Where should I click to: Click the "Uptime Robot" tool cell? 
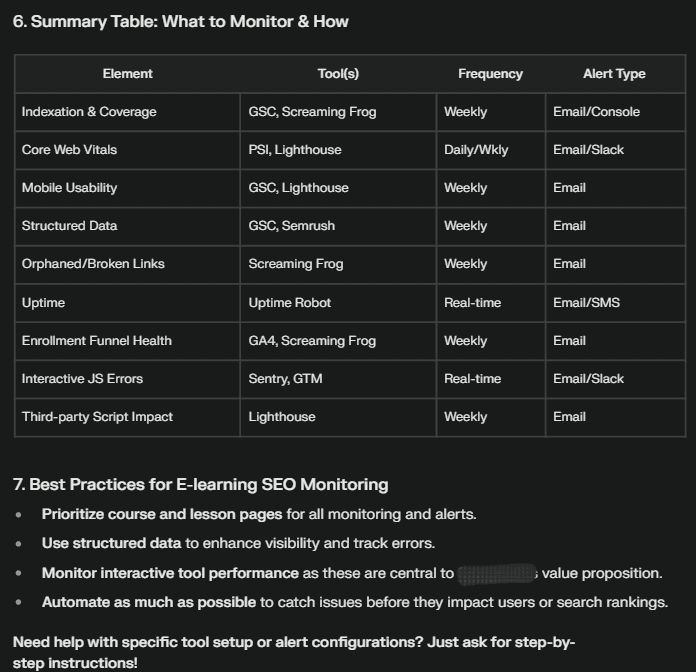click(290, 302)
